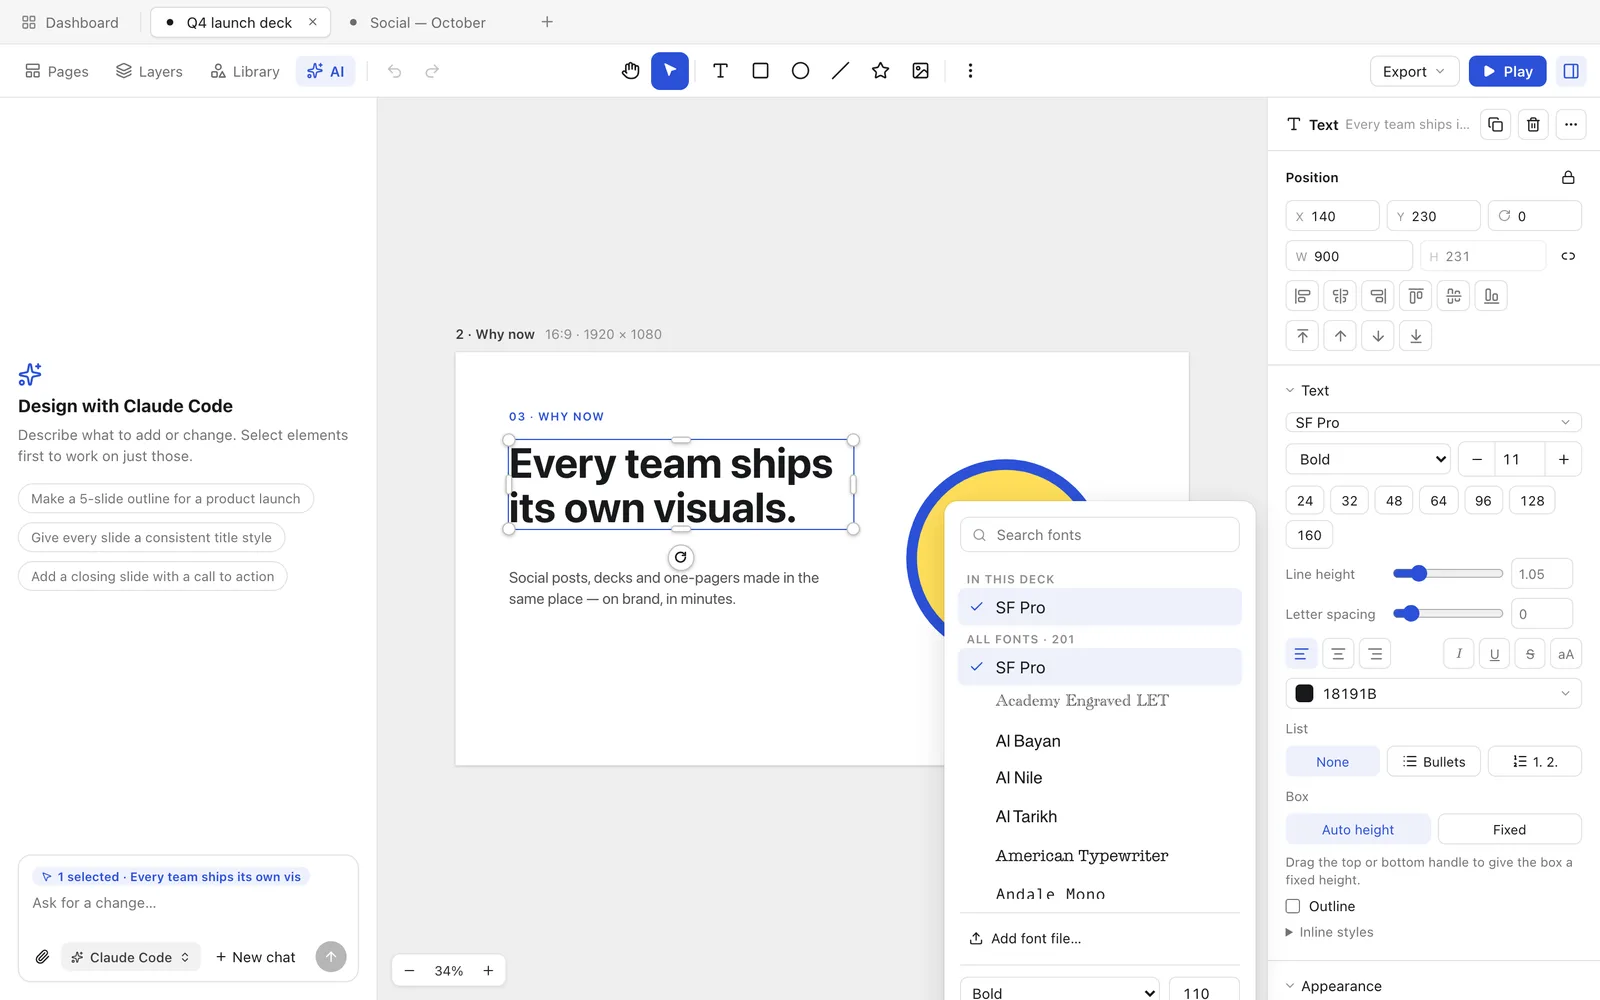The height and width of the screenshot is (1000, 1600).
Task: Click Add font file...
Action: (1025, 938)
